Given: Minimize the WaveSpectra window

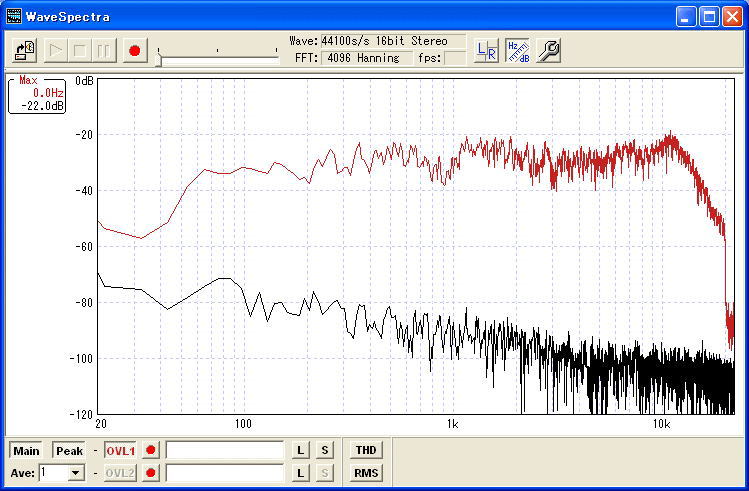Looking at the screenshot, I should click(686, 17).
